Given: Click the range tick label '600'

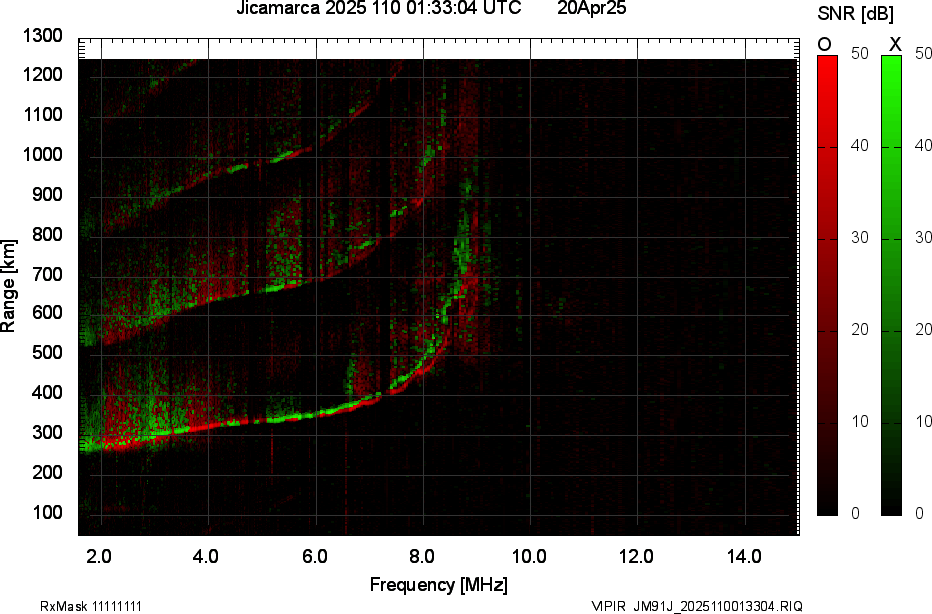Looking at the screenshot, I should (x=47, y=313).
